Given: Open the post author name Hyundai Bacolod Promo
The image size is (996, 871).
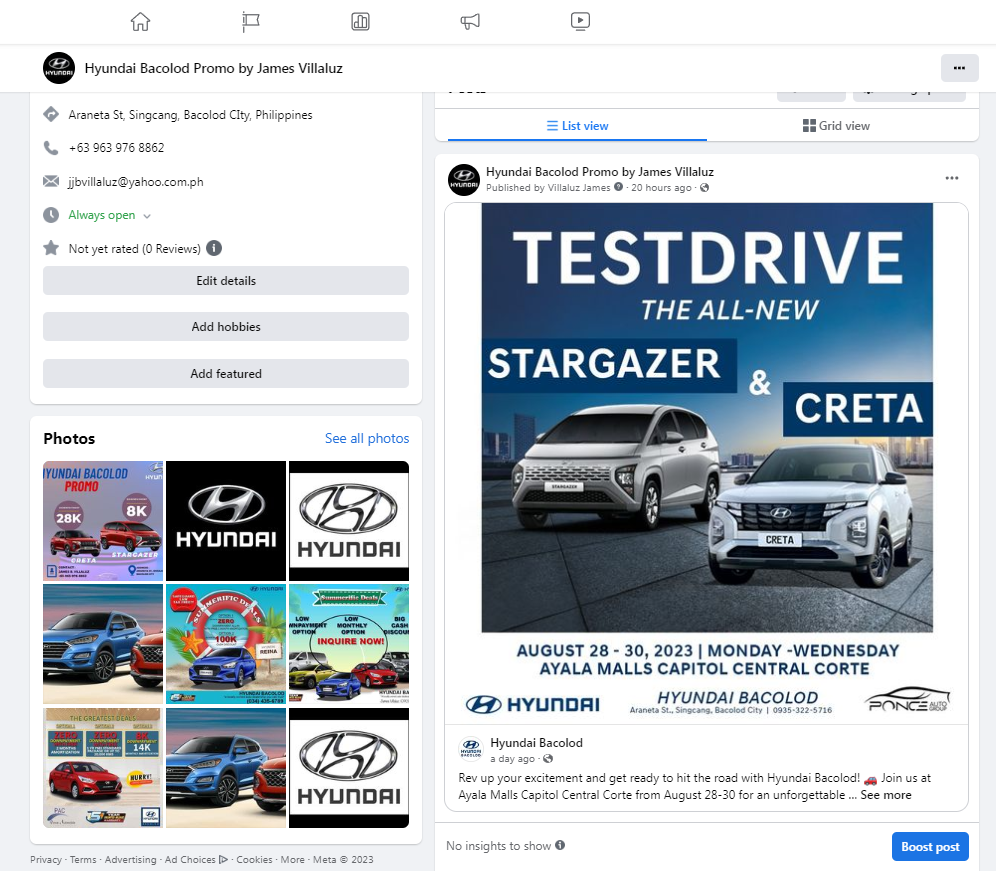Looking at the screenshot, I should point(600,172).
